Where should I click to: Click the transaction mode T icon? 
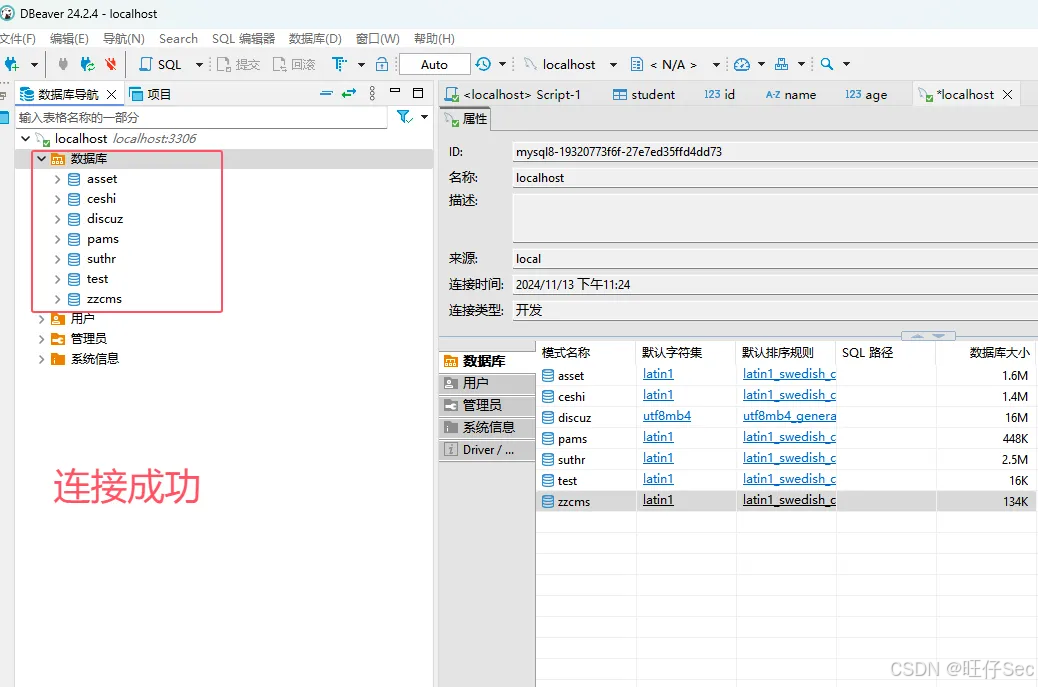tap(339, 64)
